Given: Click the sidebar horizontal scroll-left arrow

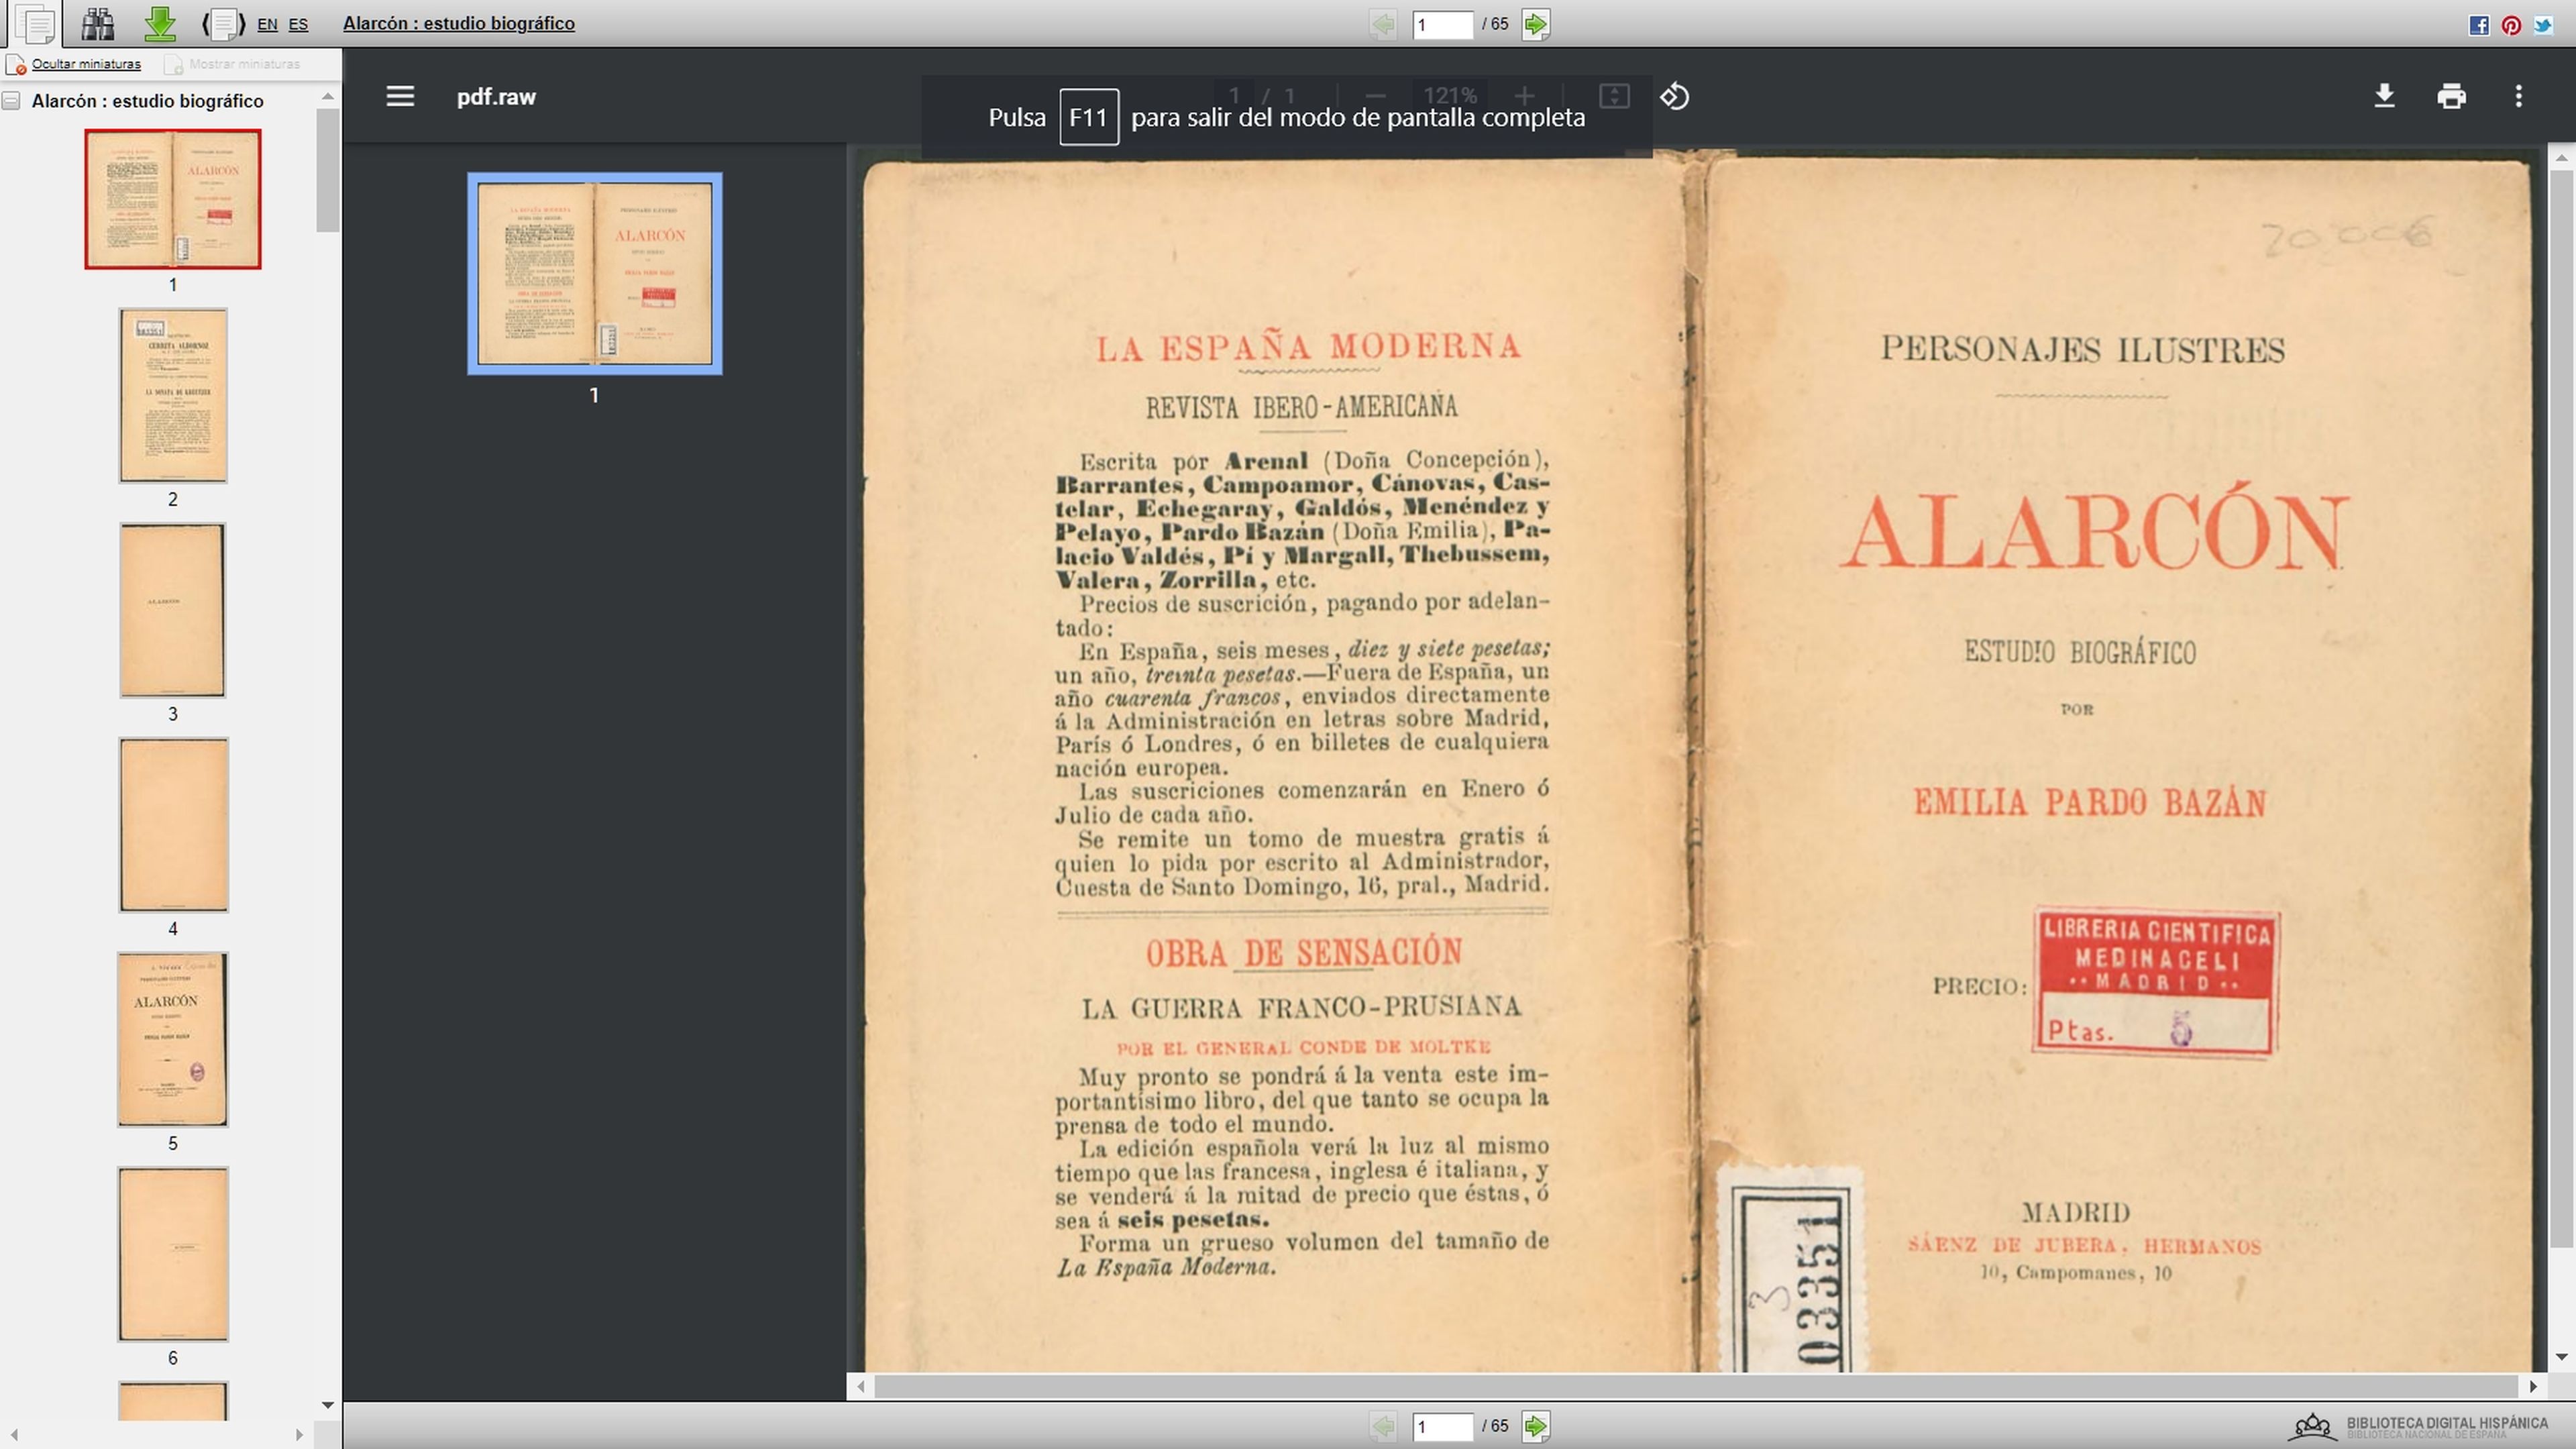Looking at the screenshot, I should [14, 1435].
